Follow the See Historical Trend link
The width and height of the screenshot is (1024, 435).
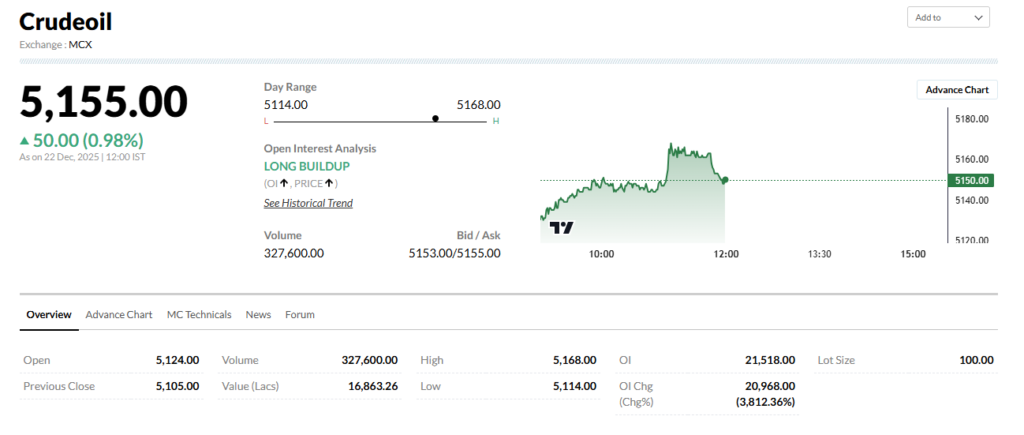point(308,203)
